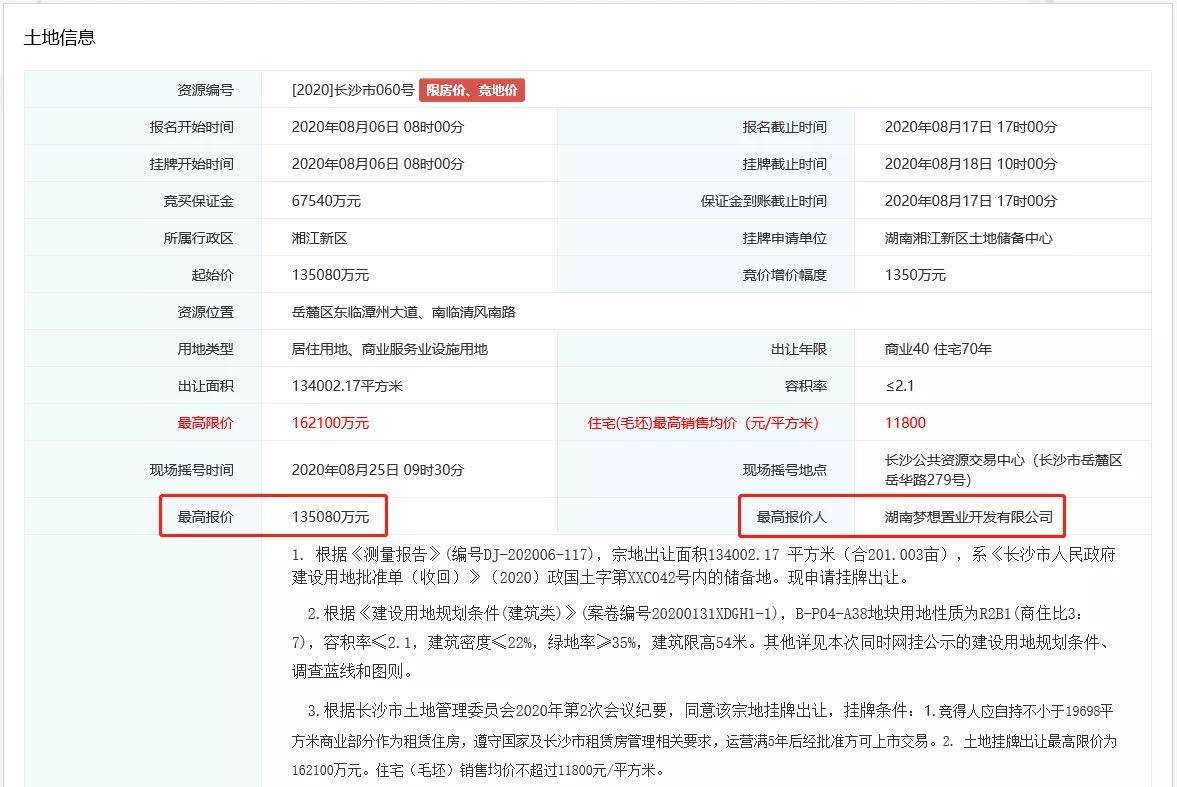Click the 起始价 label

(212, 275)
